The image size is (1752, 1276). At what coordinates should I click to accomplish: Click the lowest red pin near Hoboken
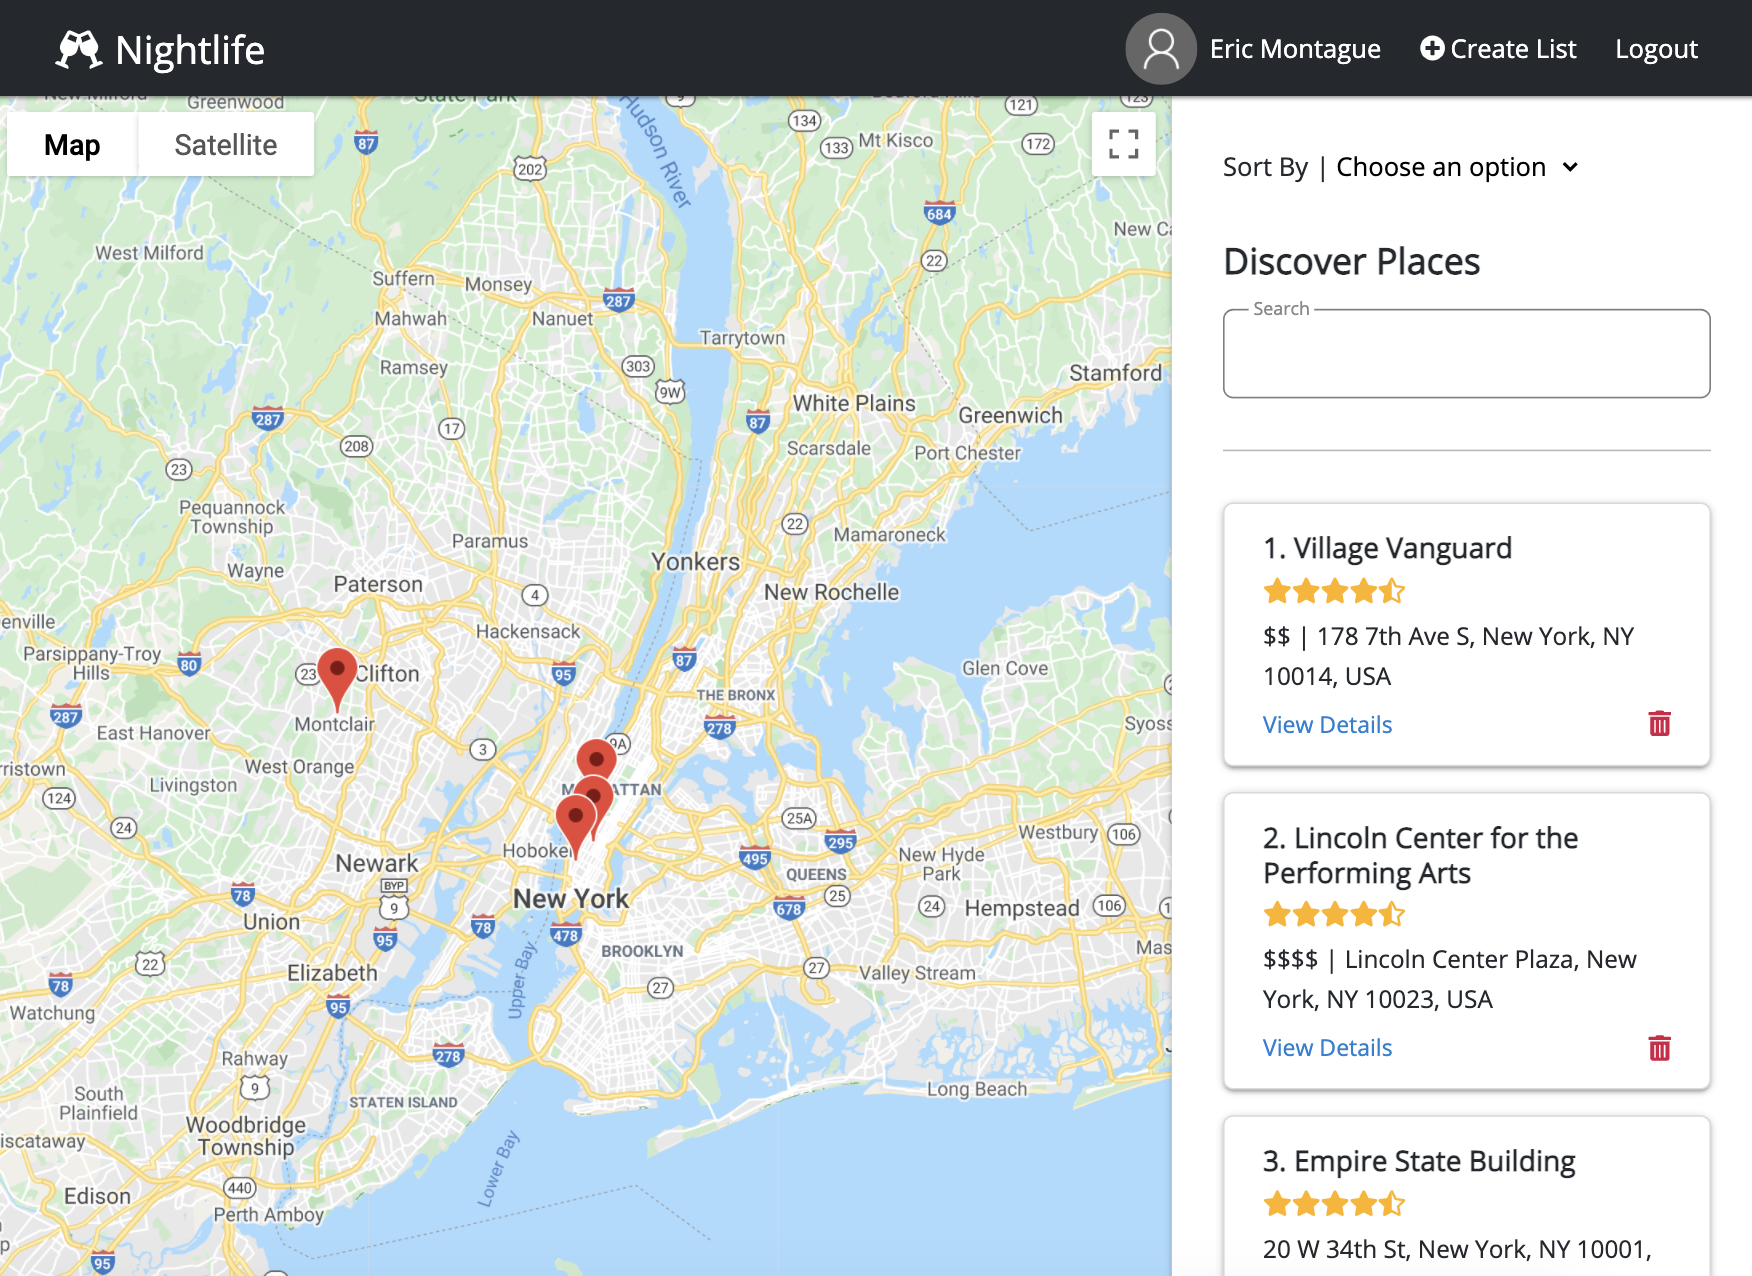(576, 826)
